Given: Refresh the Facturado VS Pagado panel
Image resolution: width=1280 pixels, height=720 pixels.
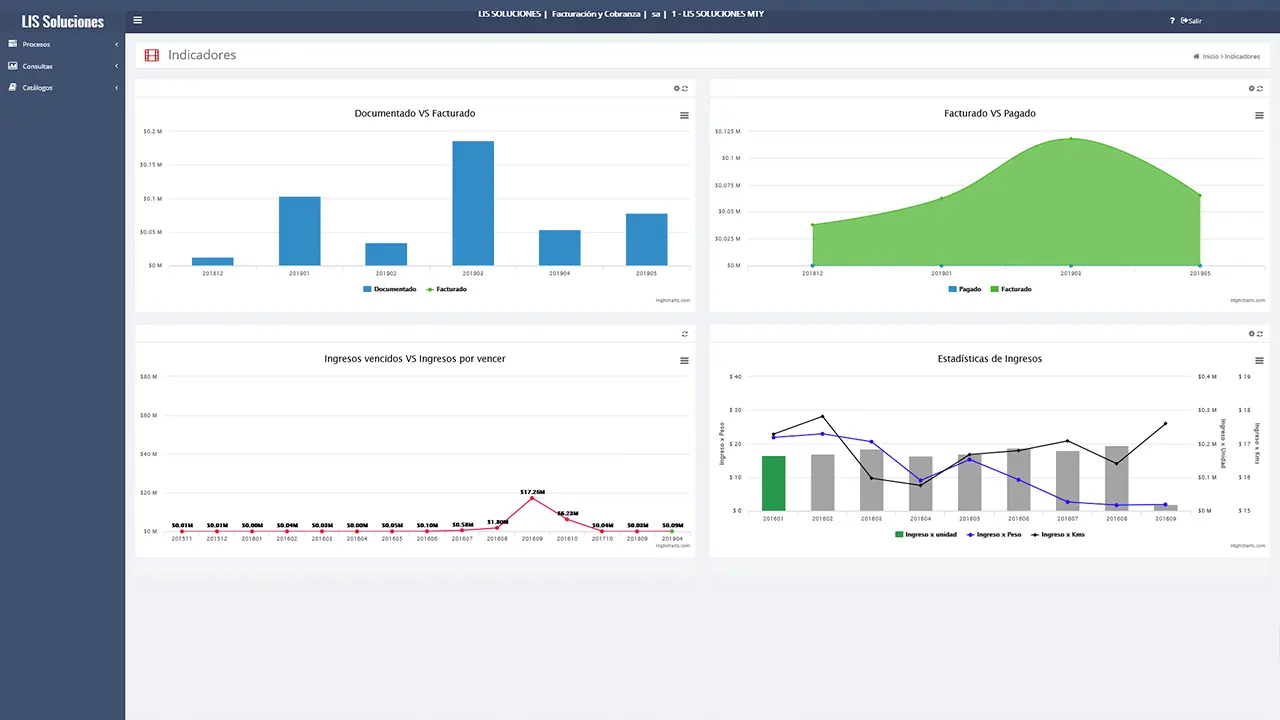Looking at the screenshot, I should (1260, 89).
